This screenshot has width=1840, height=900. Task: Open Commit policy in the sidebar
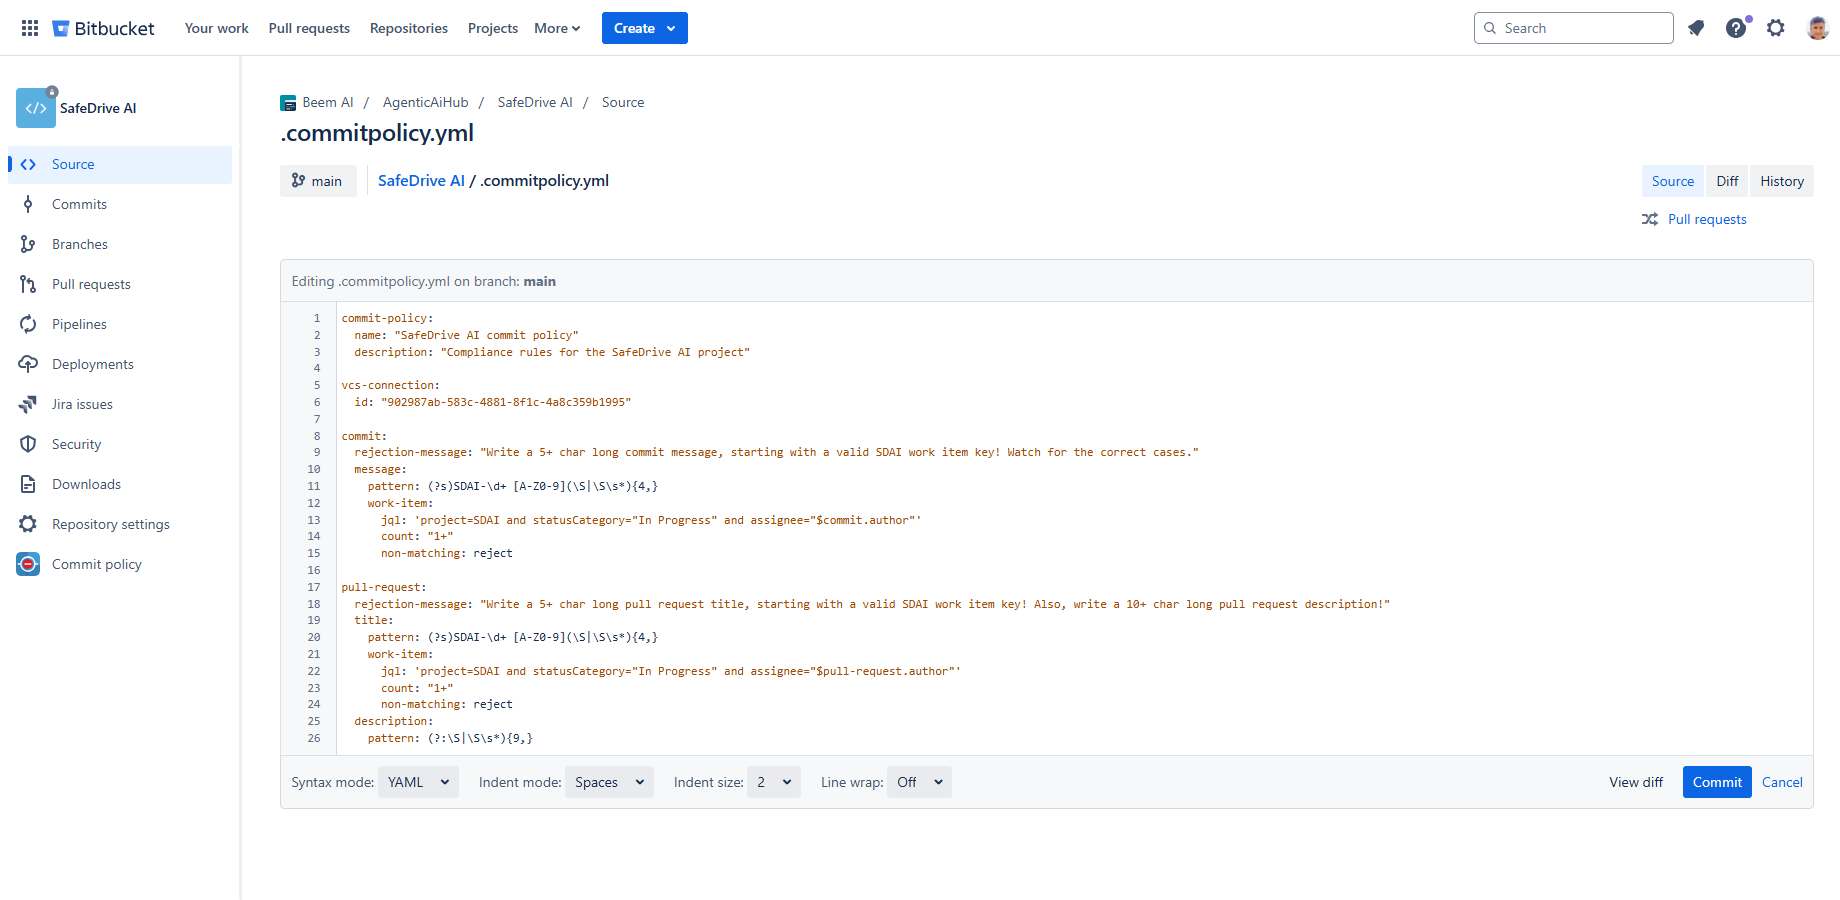click(x=120, y=564)
